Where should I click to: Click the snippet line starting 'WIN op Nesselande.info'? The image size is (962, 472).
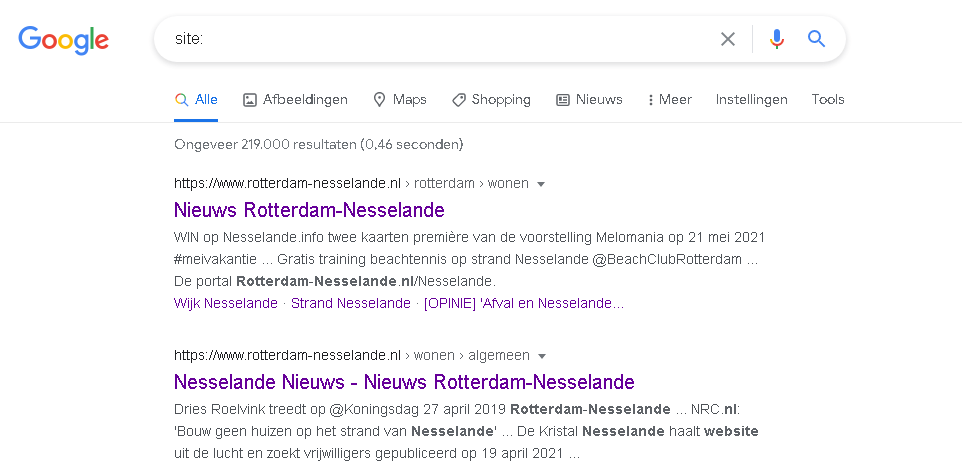click(x=469, y=237)
